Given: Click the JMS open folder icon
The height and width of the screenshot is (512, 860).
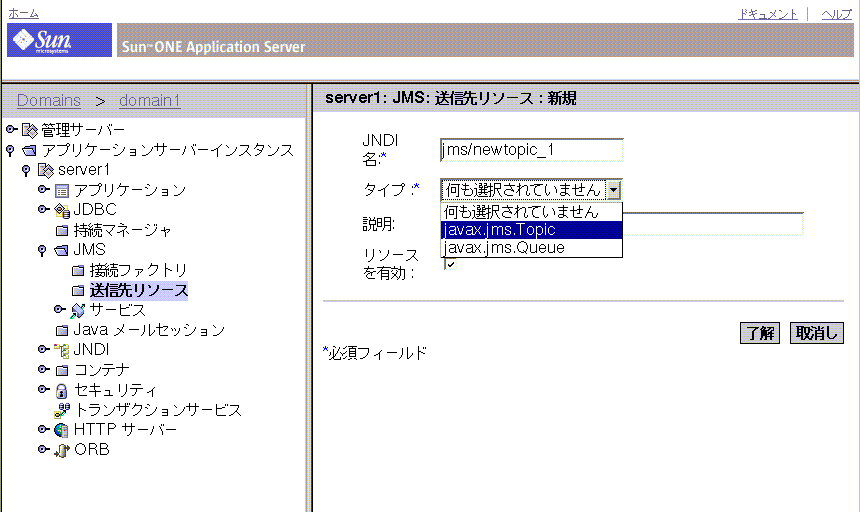Looking at the screenshot, I should 61,251.
